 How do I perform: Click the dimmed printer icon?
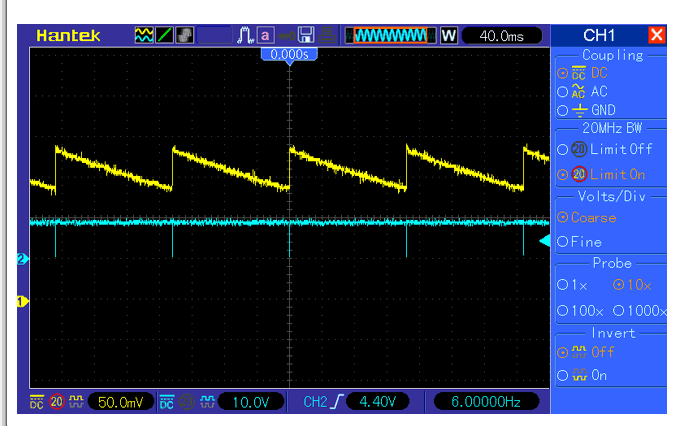pyautogui.click(x=327, y=35)
